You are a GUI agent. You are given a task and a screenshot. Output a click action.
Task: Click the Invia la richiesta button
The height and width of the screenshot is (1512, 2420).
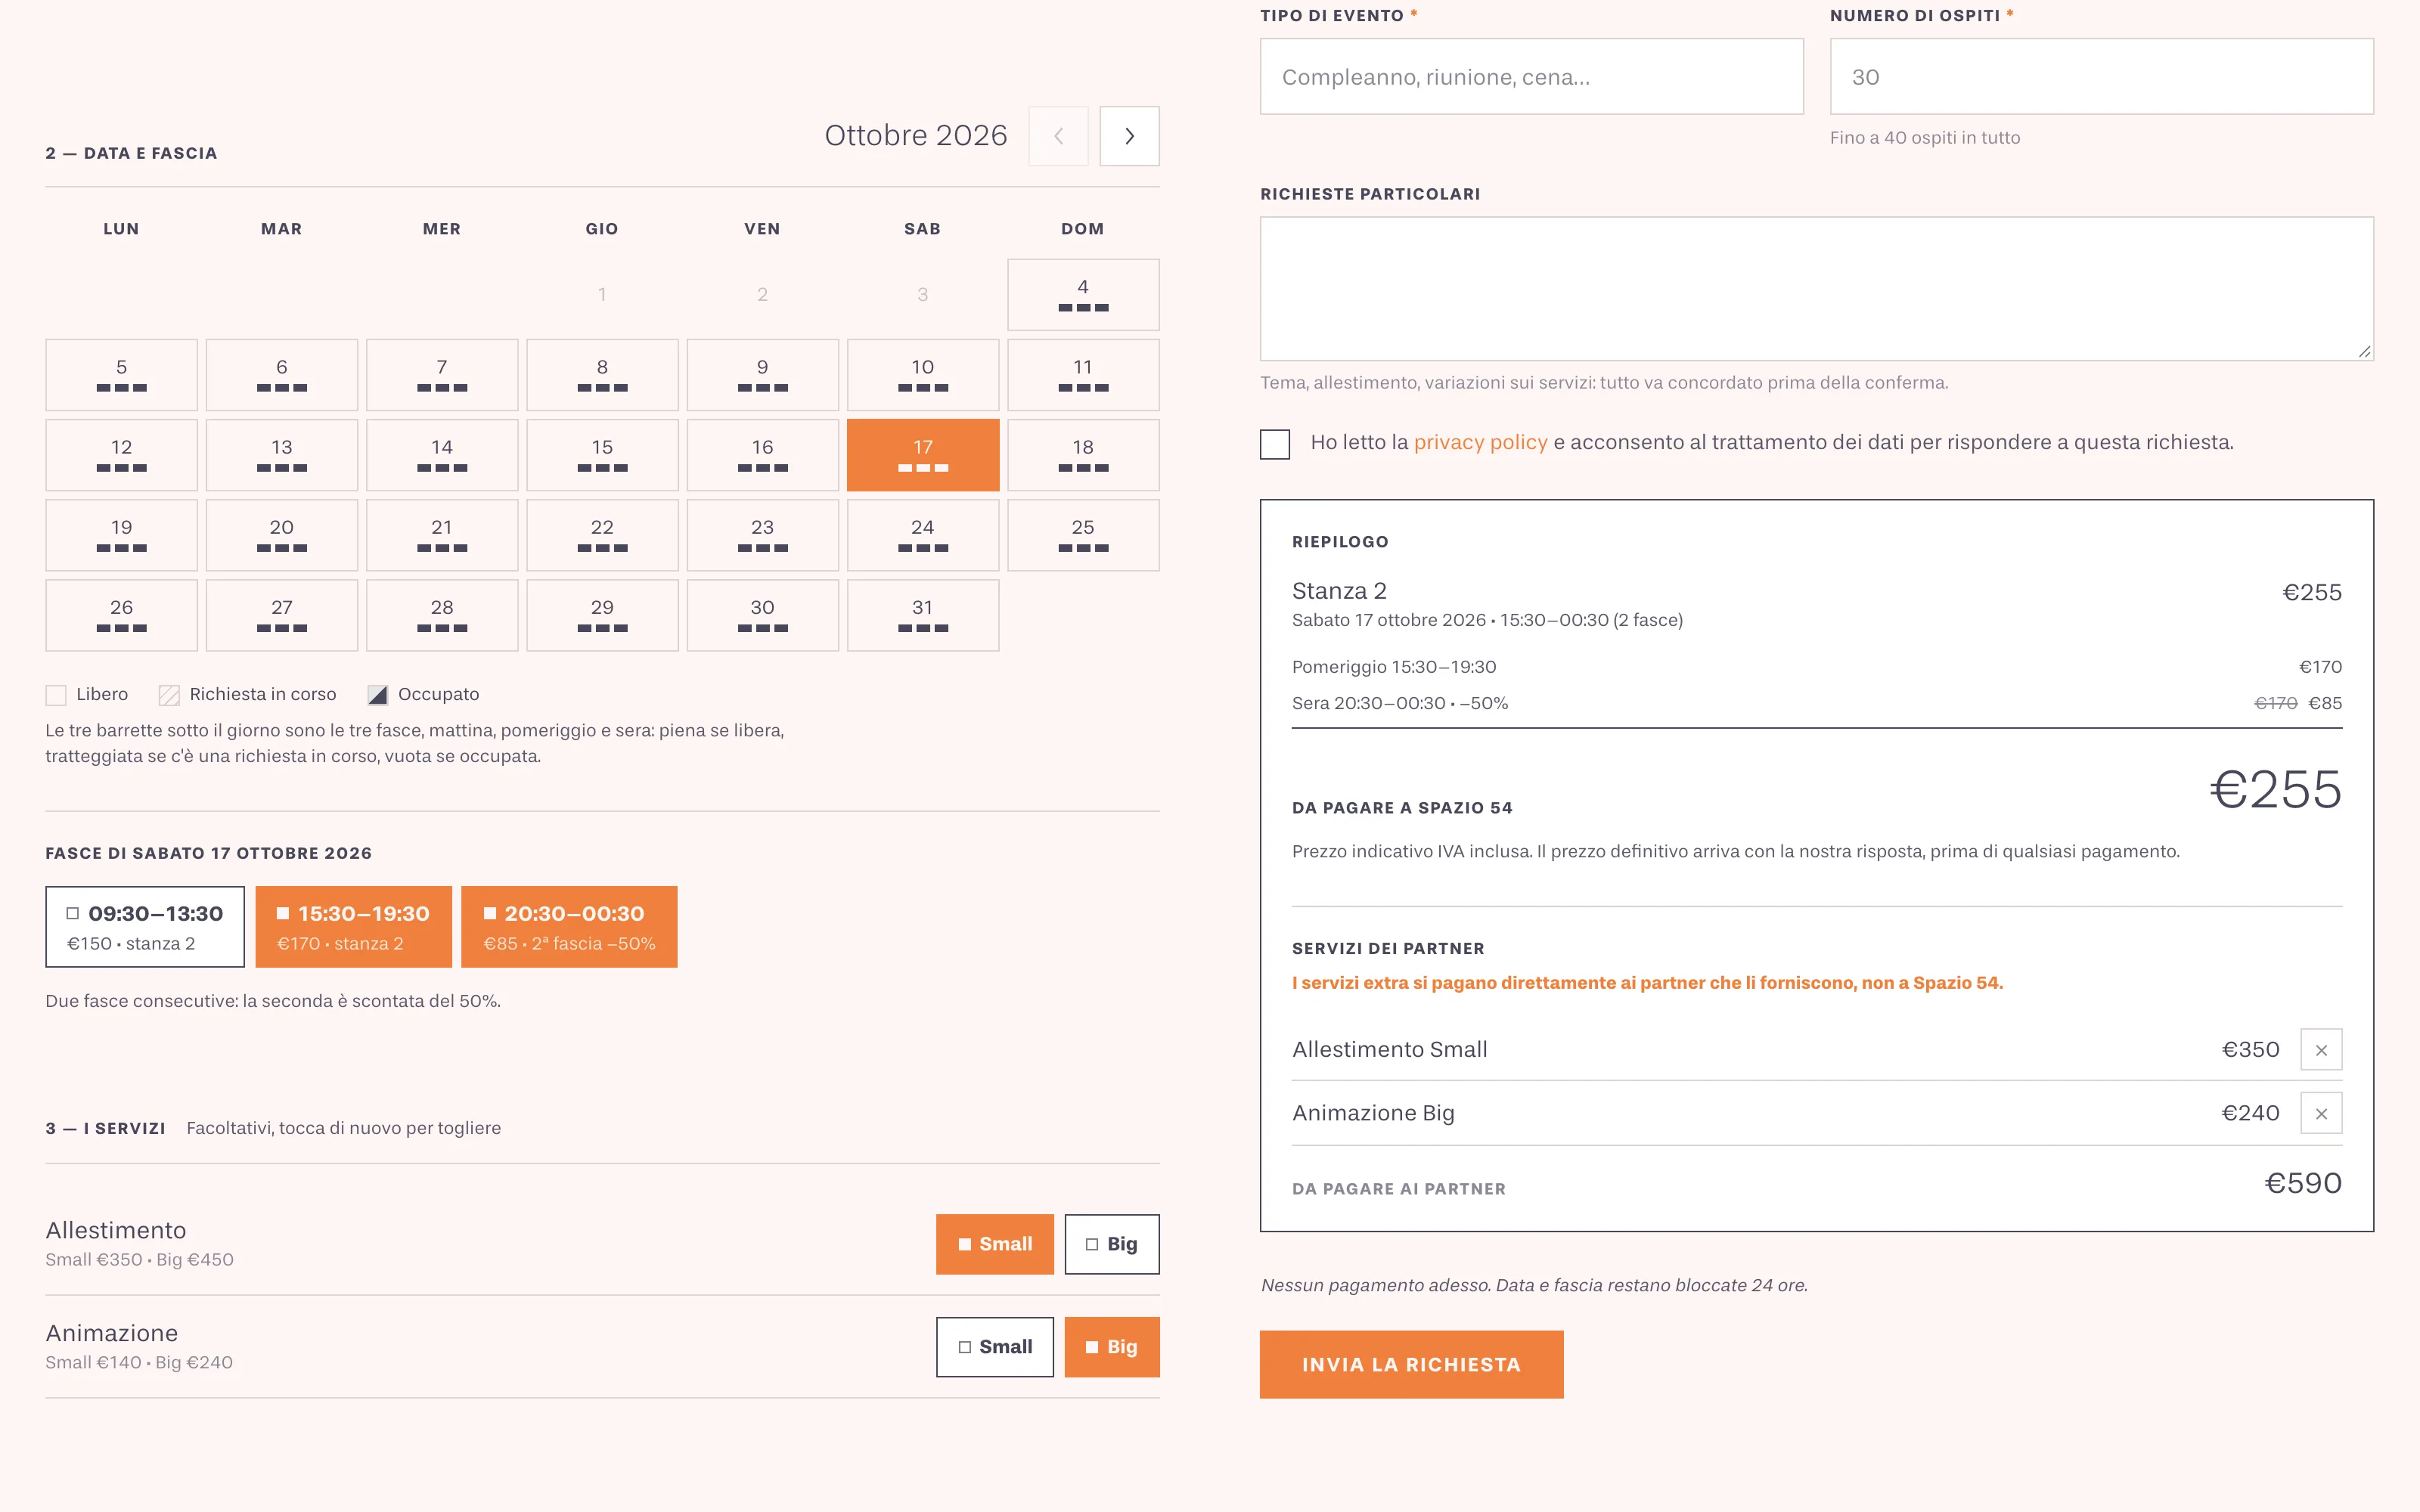[1411, 1364]
